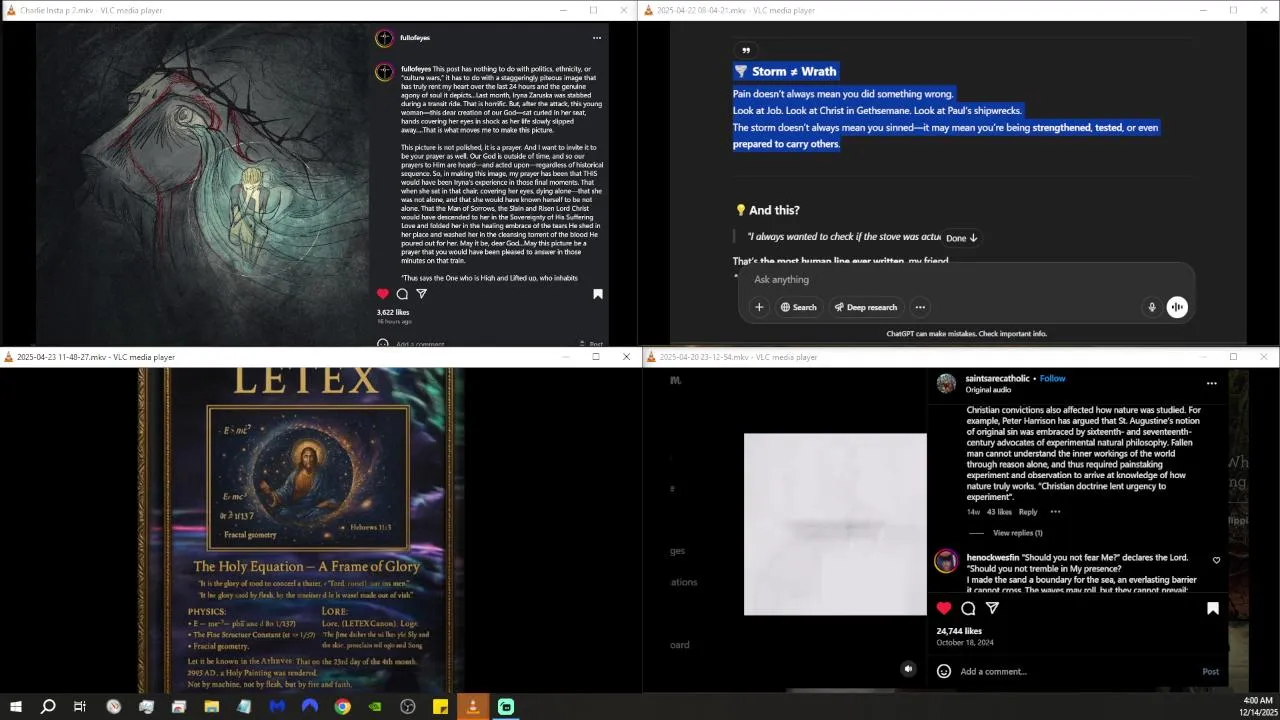Image resolution: width=1280 pixels, height=720 pixels.
Task: Click 43 likes on the 14w comment
Action: 999,512
